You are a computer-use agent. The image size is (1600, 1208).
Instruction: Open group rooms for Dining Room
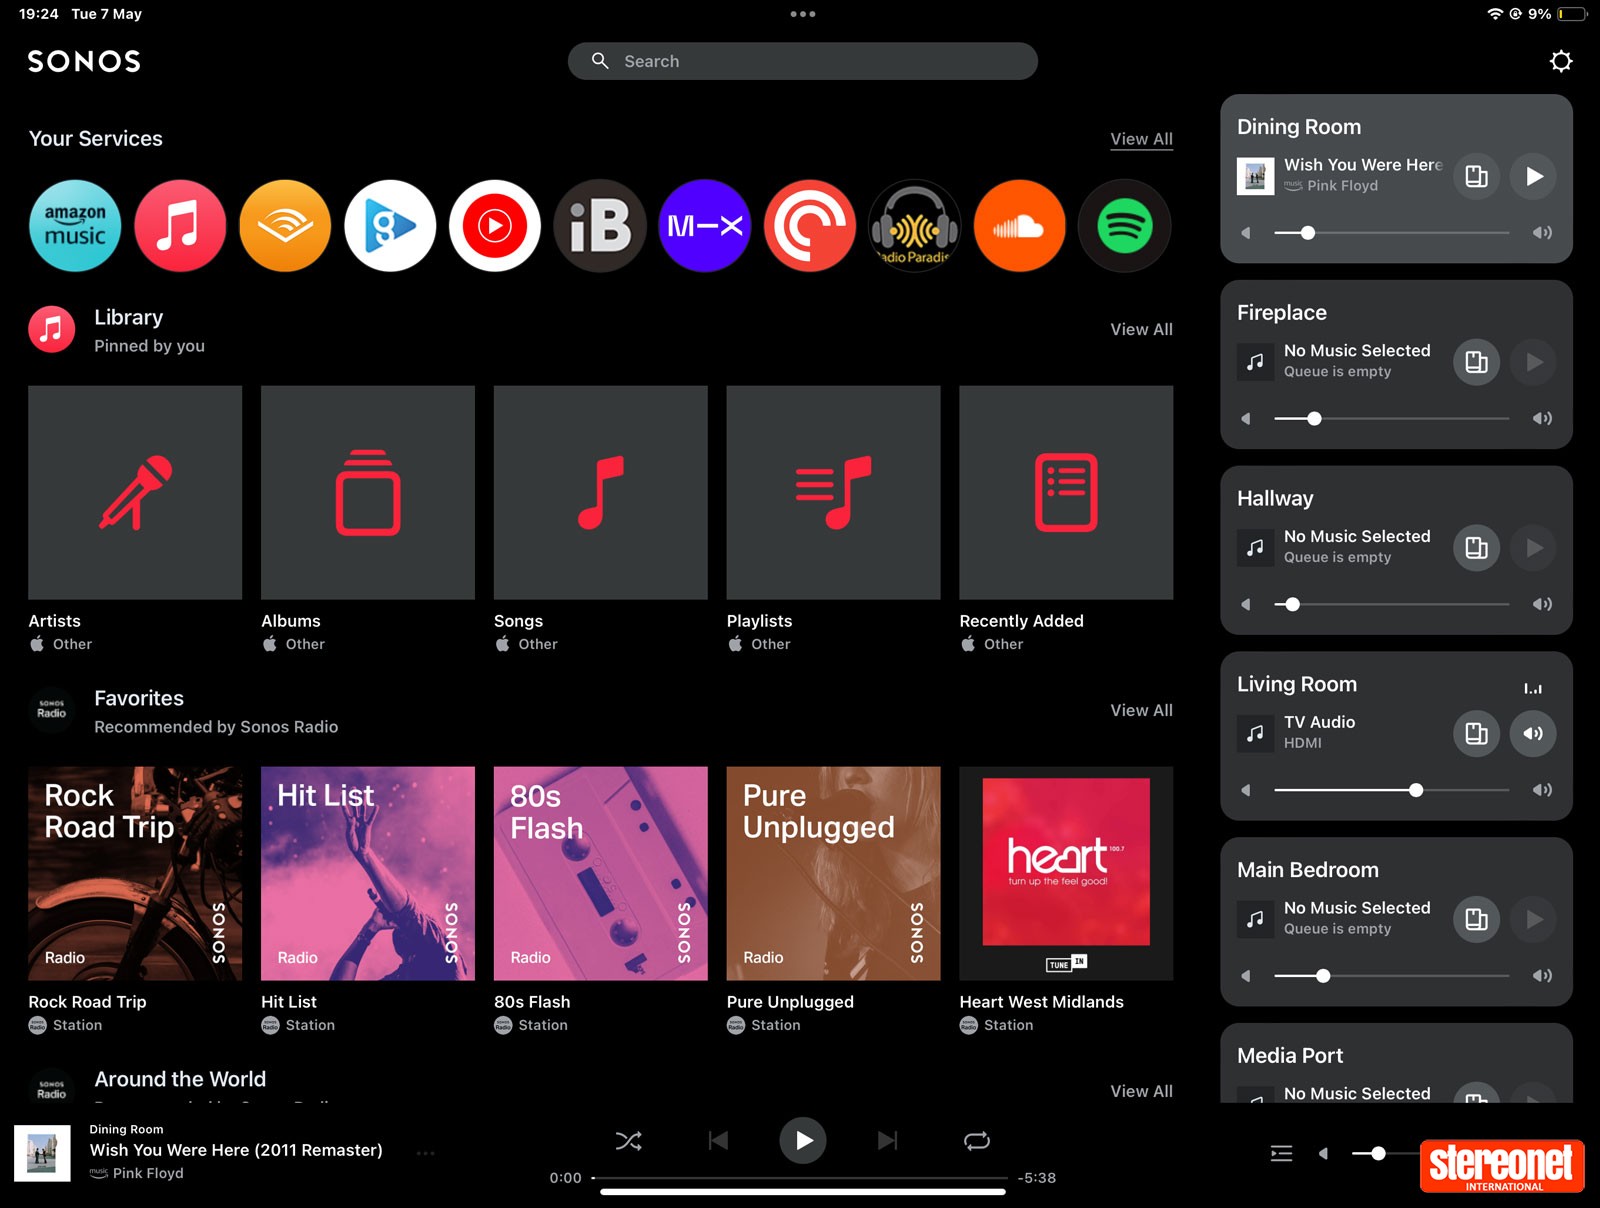[x=1476, y=176]
